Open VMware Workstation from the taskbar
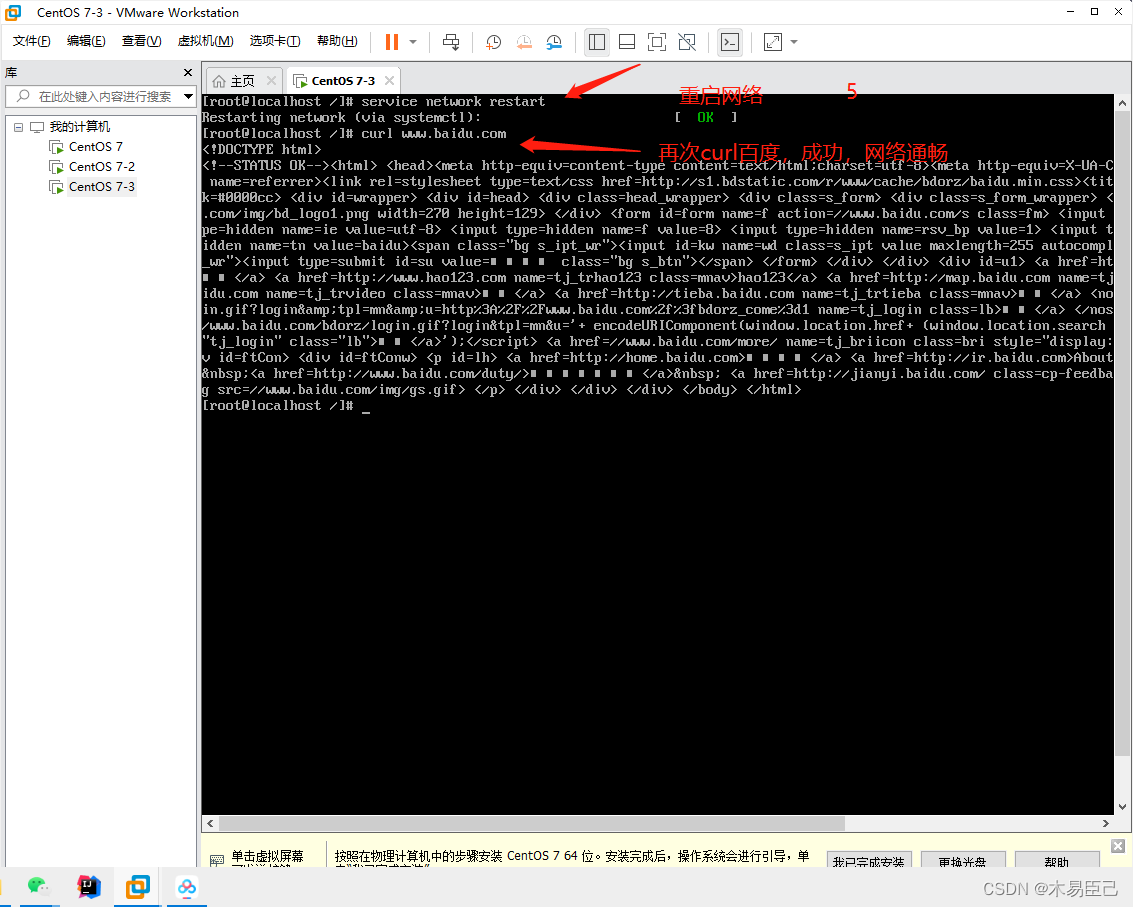Screen dimensions: 1133x907 tap(137, 886)
